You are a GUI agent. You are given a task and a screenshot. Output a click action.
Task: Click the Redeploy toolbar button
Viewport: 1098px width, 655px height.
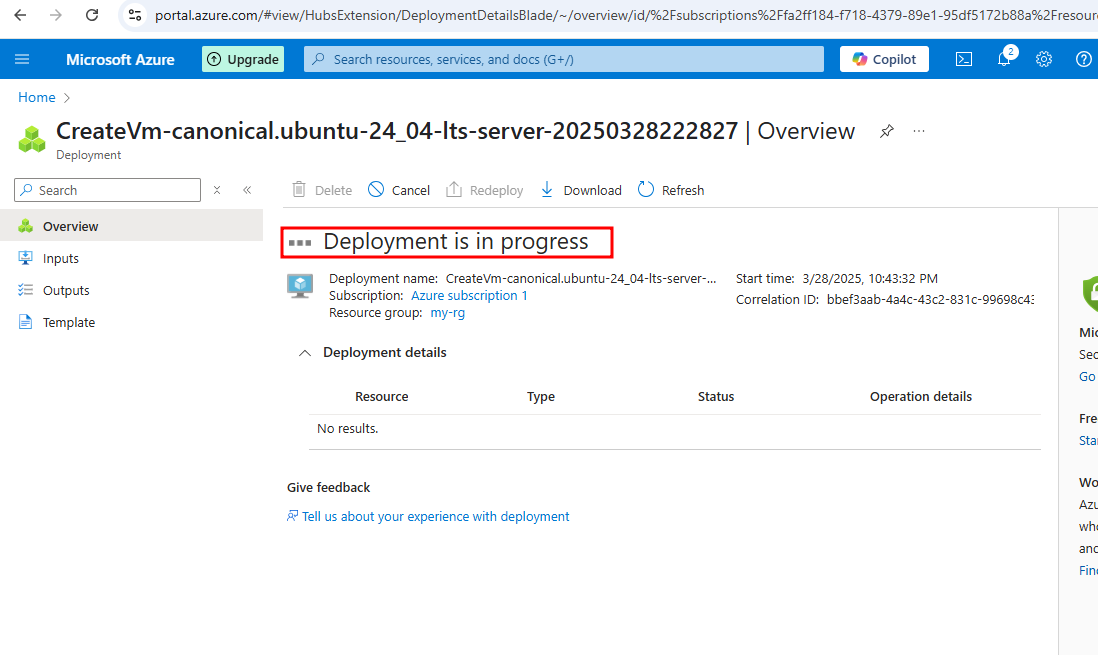pos(485,190)
